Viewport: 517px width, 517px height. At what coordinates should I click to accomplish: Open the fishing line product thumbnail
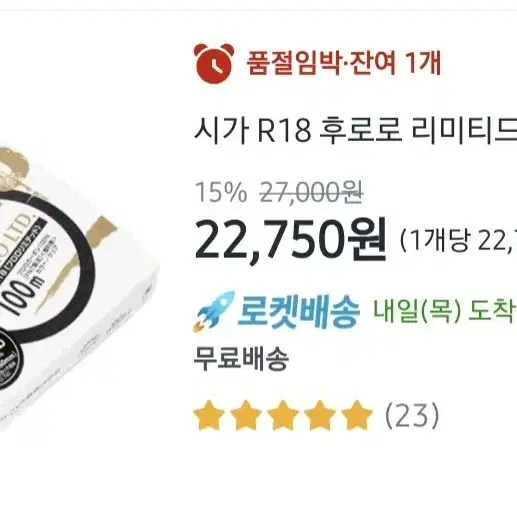point(79,288)
